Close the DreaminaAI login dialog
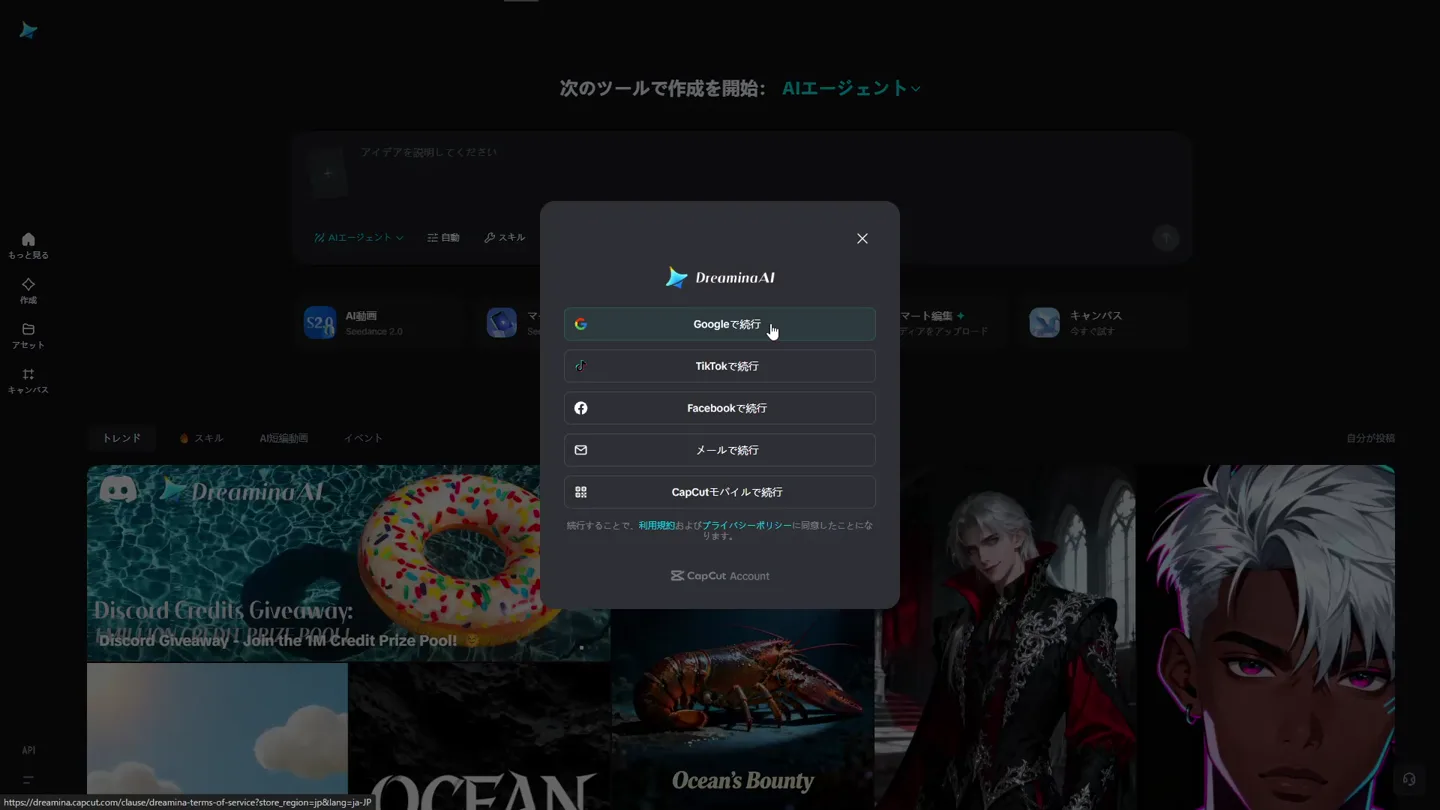The width and height of the screenshot is (1440, 810). point(862,239)
